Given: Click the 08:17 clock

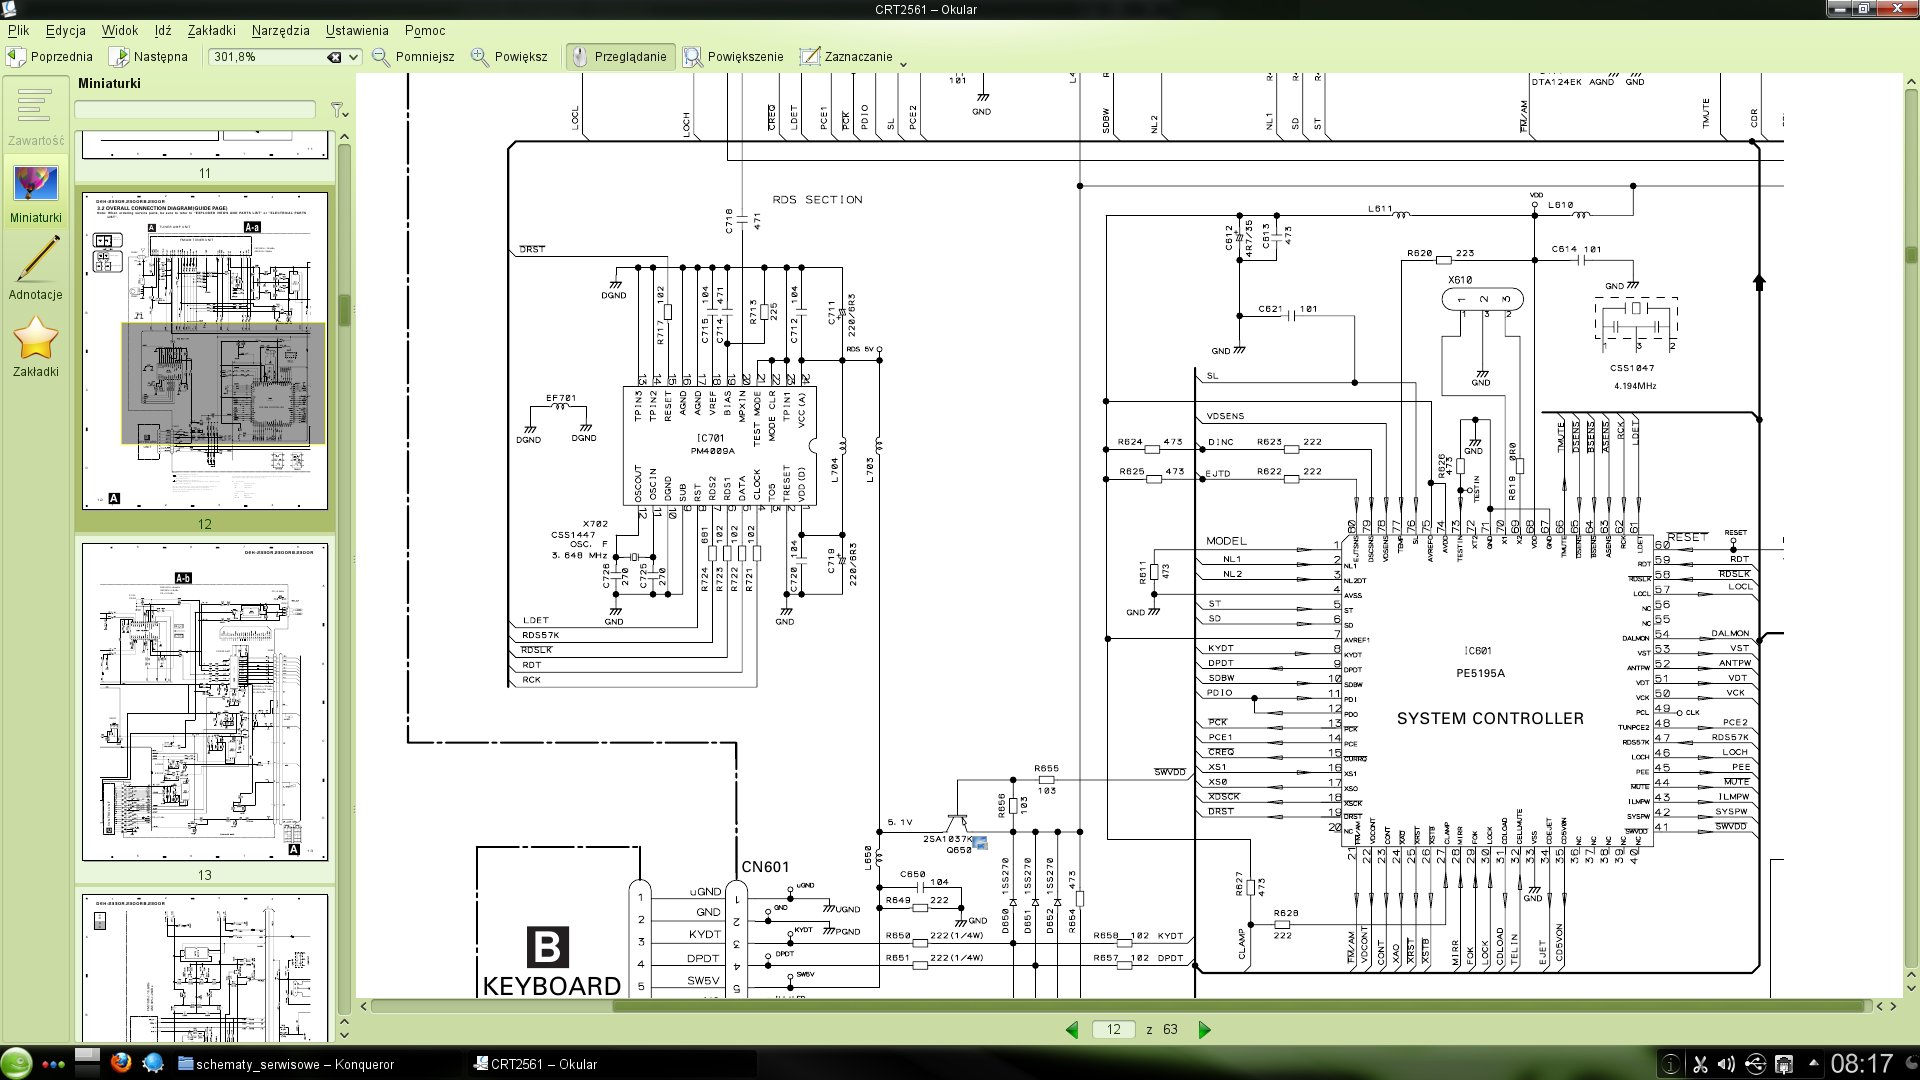Looking at the screenshot, I should [x=1861, y=1064].
